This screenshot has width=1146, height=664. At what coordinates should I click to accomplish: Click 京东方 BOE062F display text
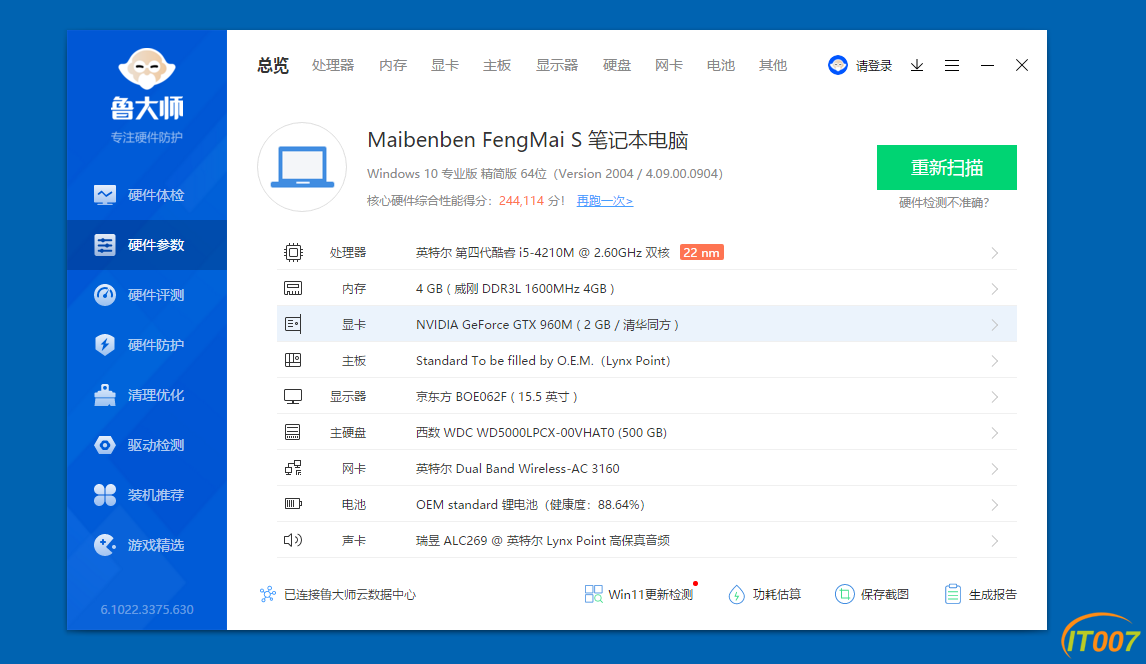pos(497,397)
